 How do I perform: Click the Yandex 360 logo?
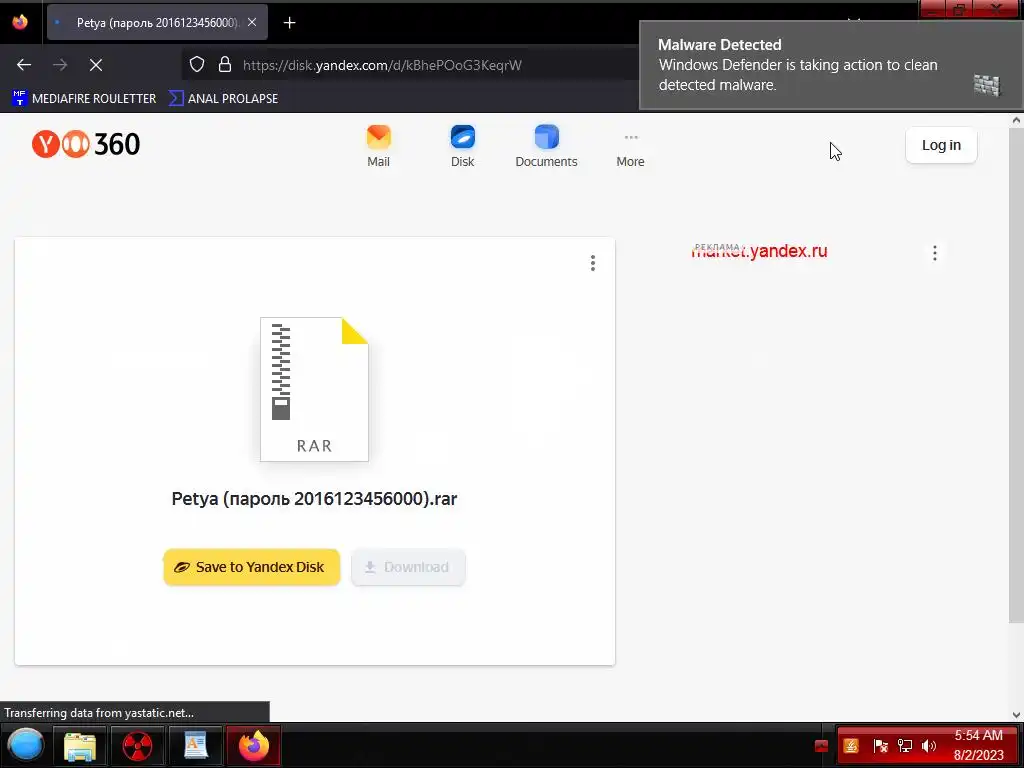(86, 144)
